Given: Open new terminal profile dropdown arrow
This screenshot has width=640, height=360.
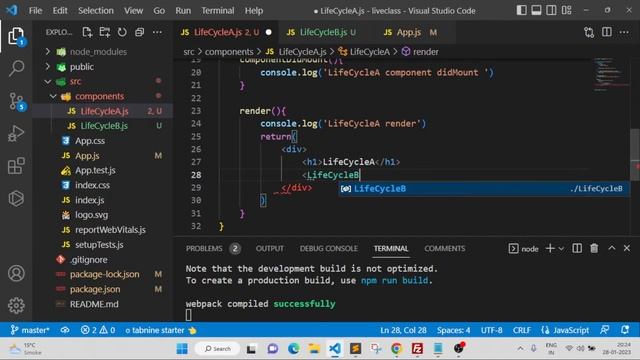Looking at the screenshot, I should coord(561,249).
